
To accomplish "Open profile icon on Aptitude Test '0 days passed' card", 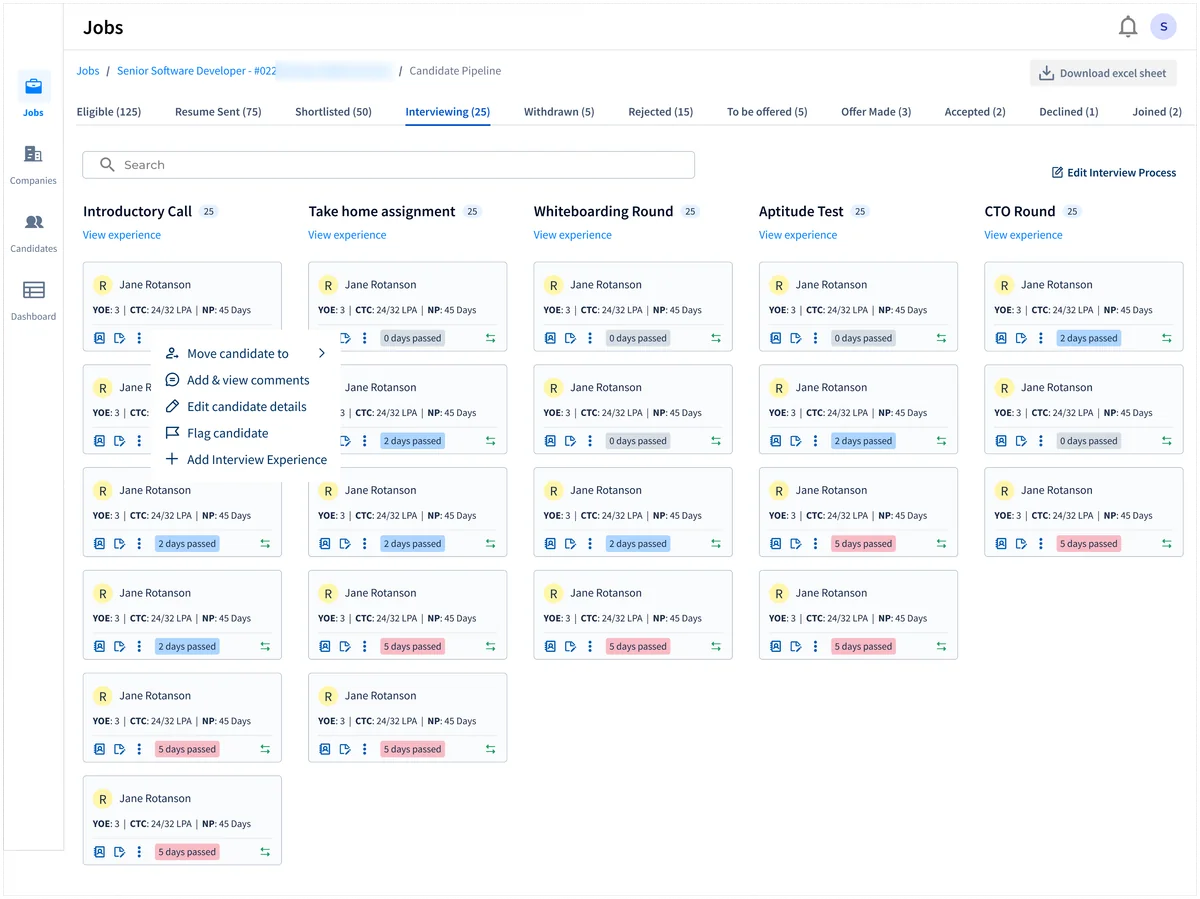I will point(775,338).
